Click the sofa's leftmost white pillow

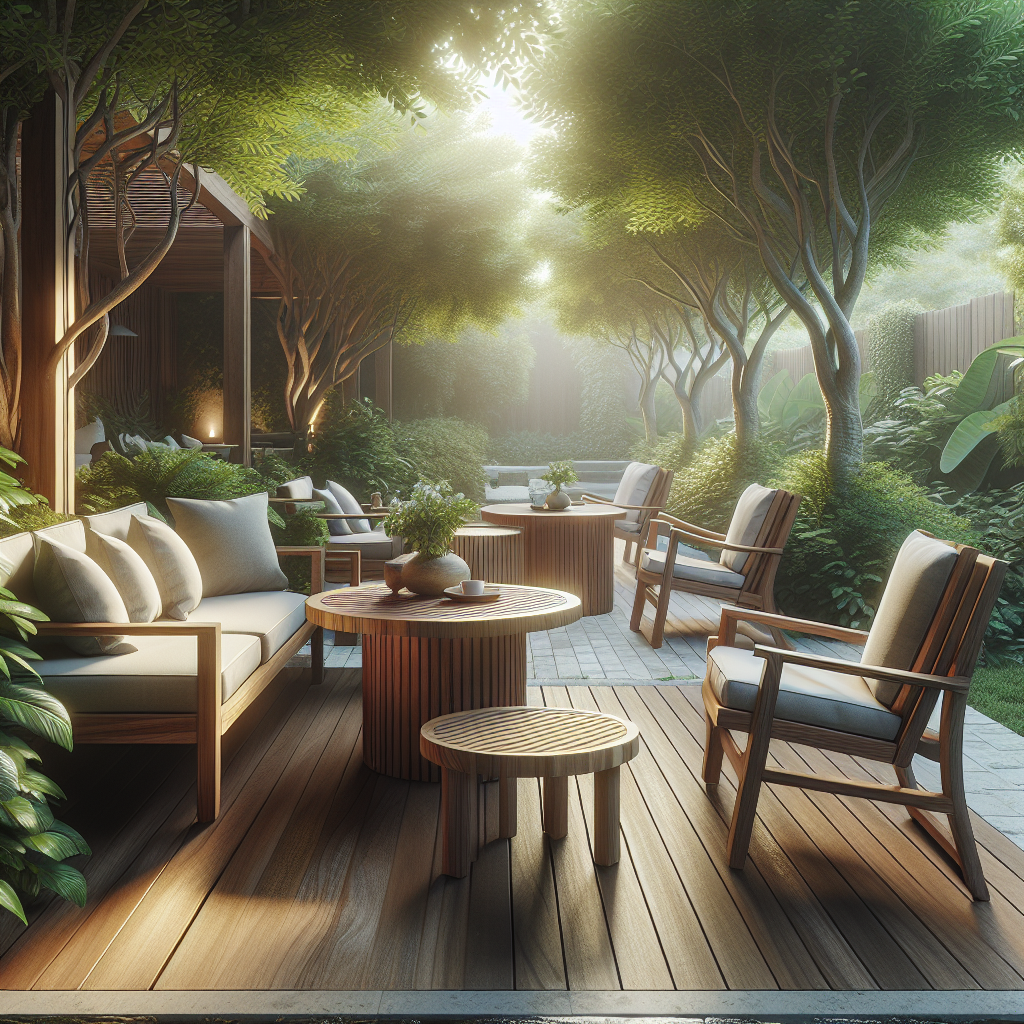(x=60, y=580)
